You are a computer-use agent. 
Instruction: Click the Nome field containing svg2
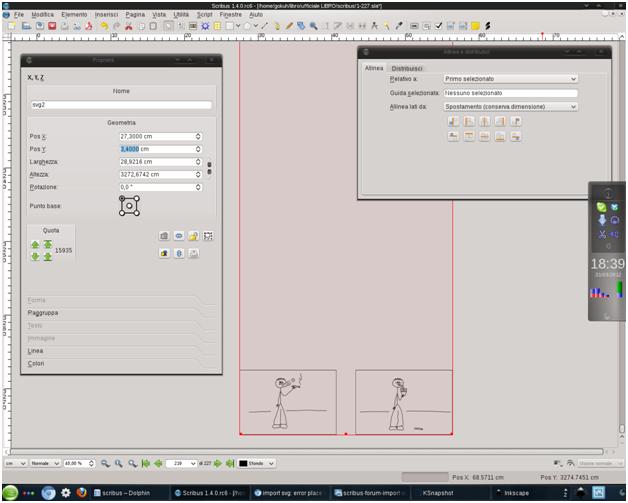pos(121,105)
